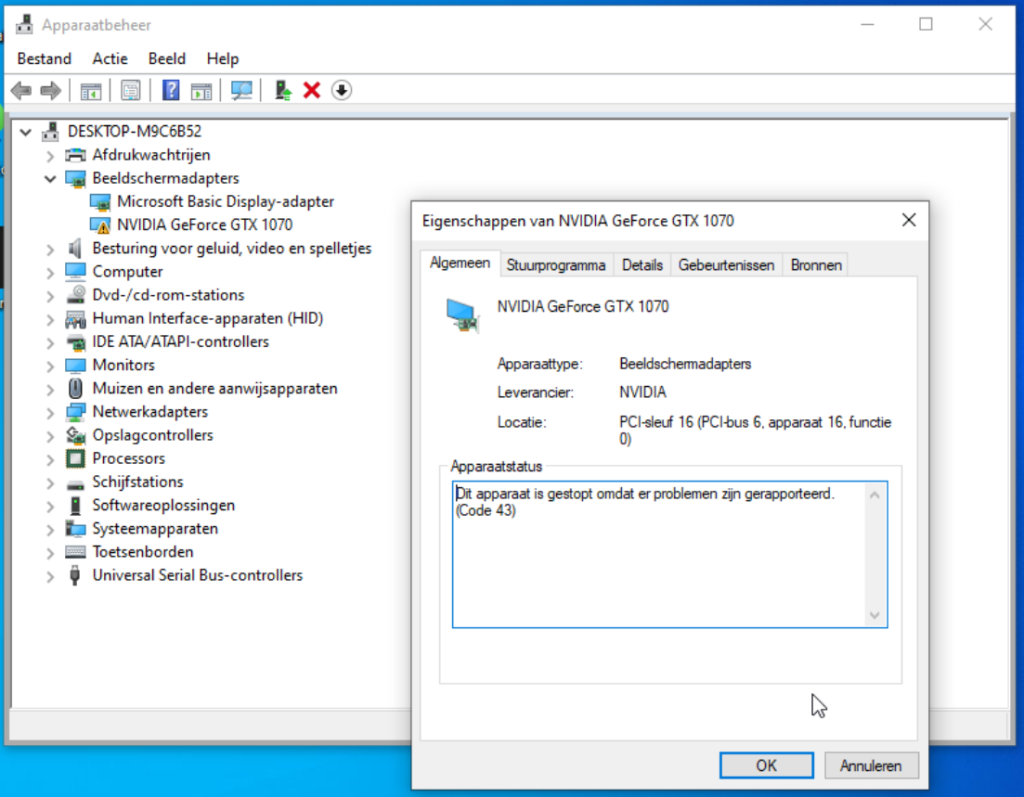Click the Apparaatstatus scrollbar down arrow

coord(875,616)
